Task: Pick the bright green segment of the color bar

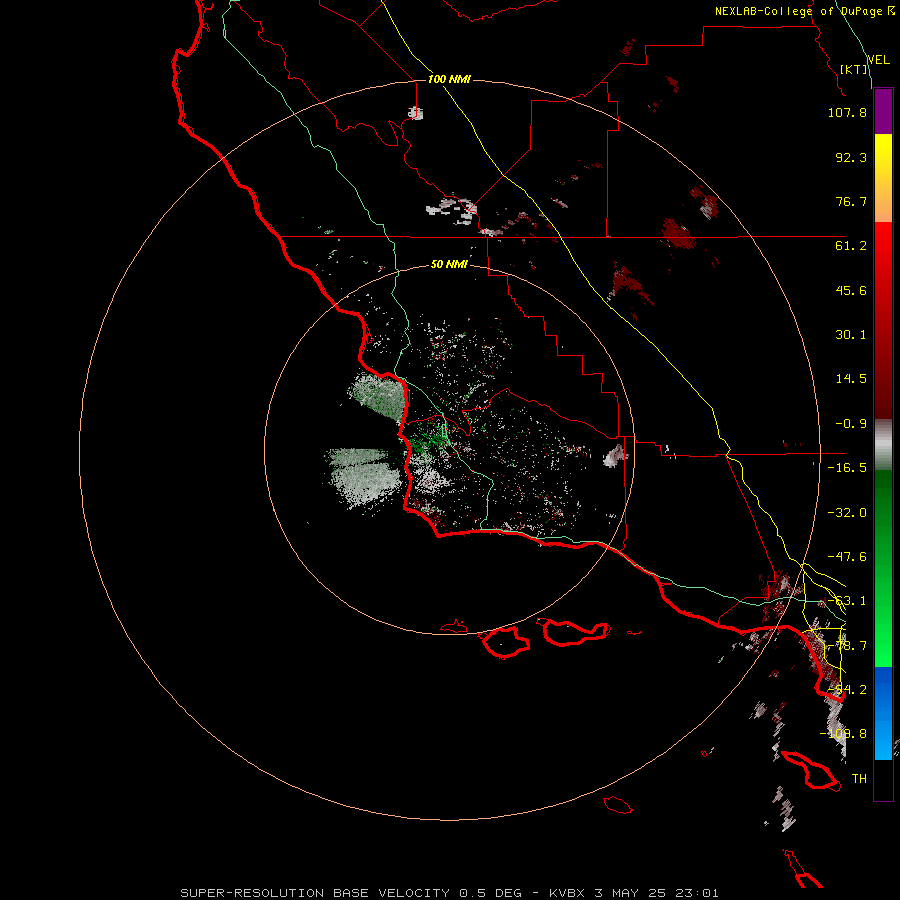Action: coord(883,643)
